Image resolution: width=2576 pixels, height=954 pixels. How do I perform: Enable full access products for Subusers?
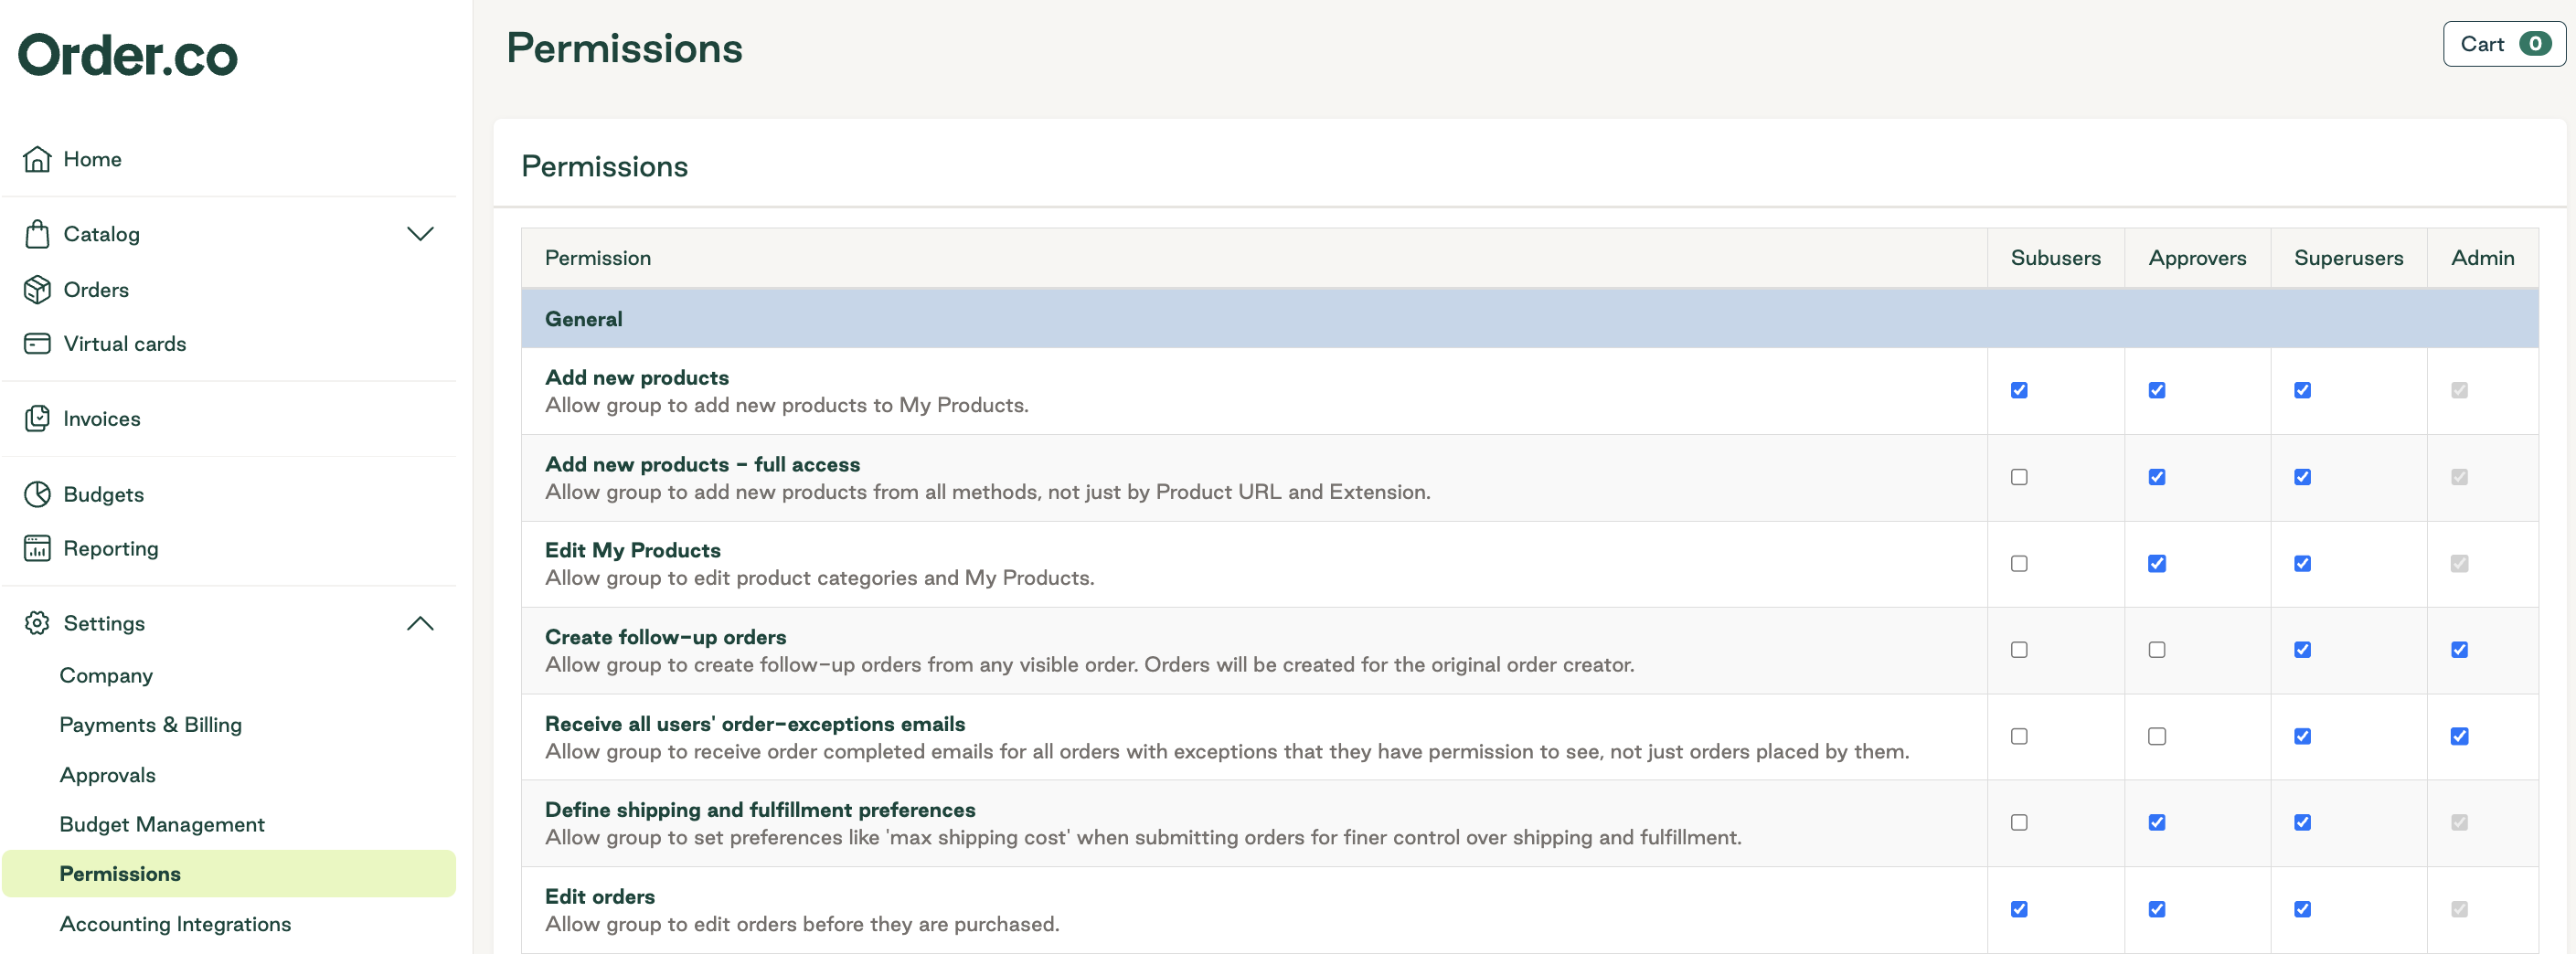(2019, 477)
